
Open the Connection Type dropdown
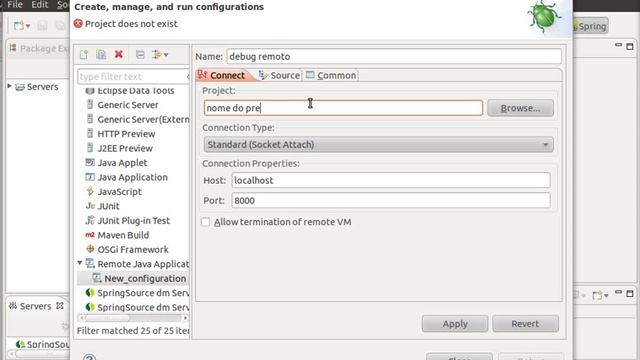point(378,144)
